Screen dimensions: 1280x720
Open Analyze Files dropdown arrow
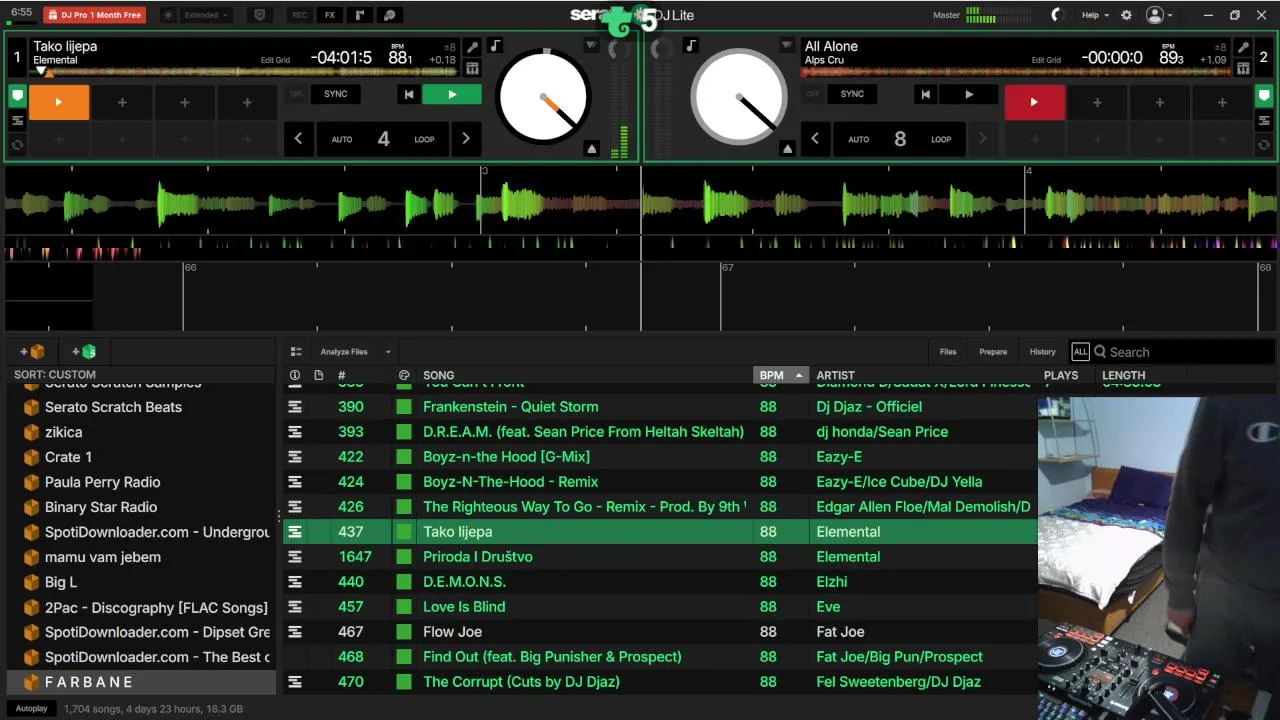pyautogui.click(x=388, y=352)
